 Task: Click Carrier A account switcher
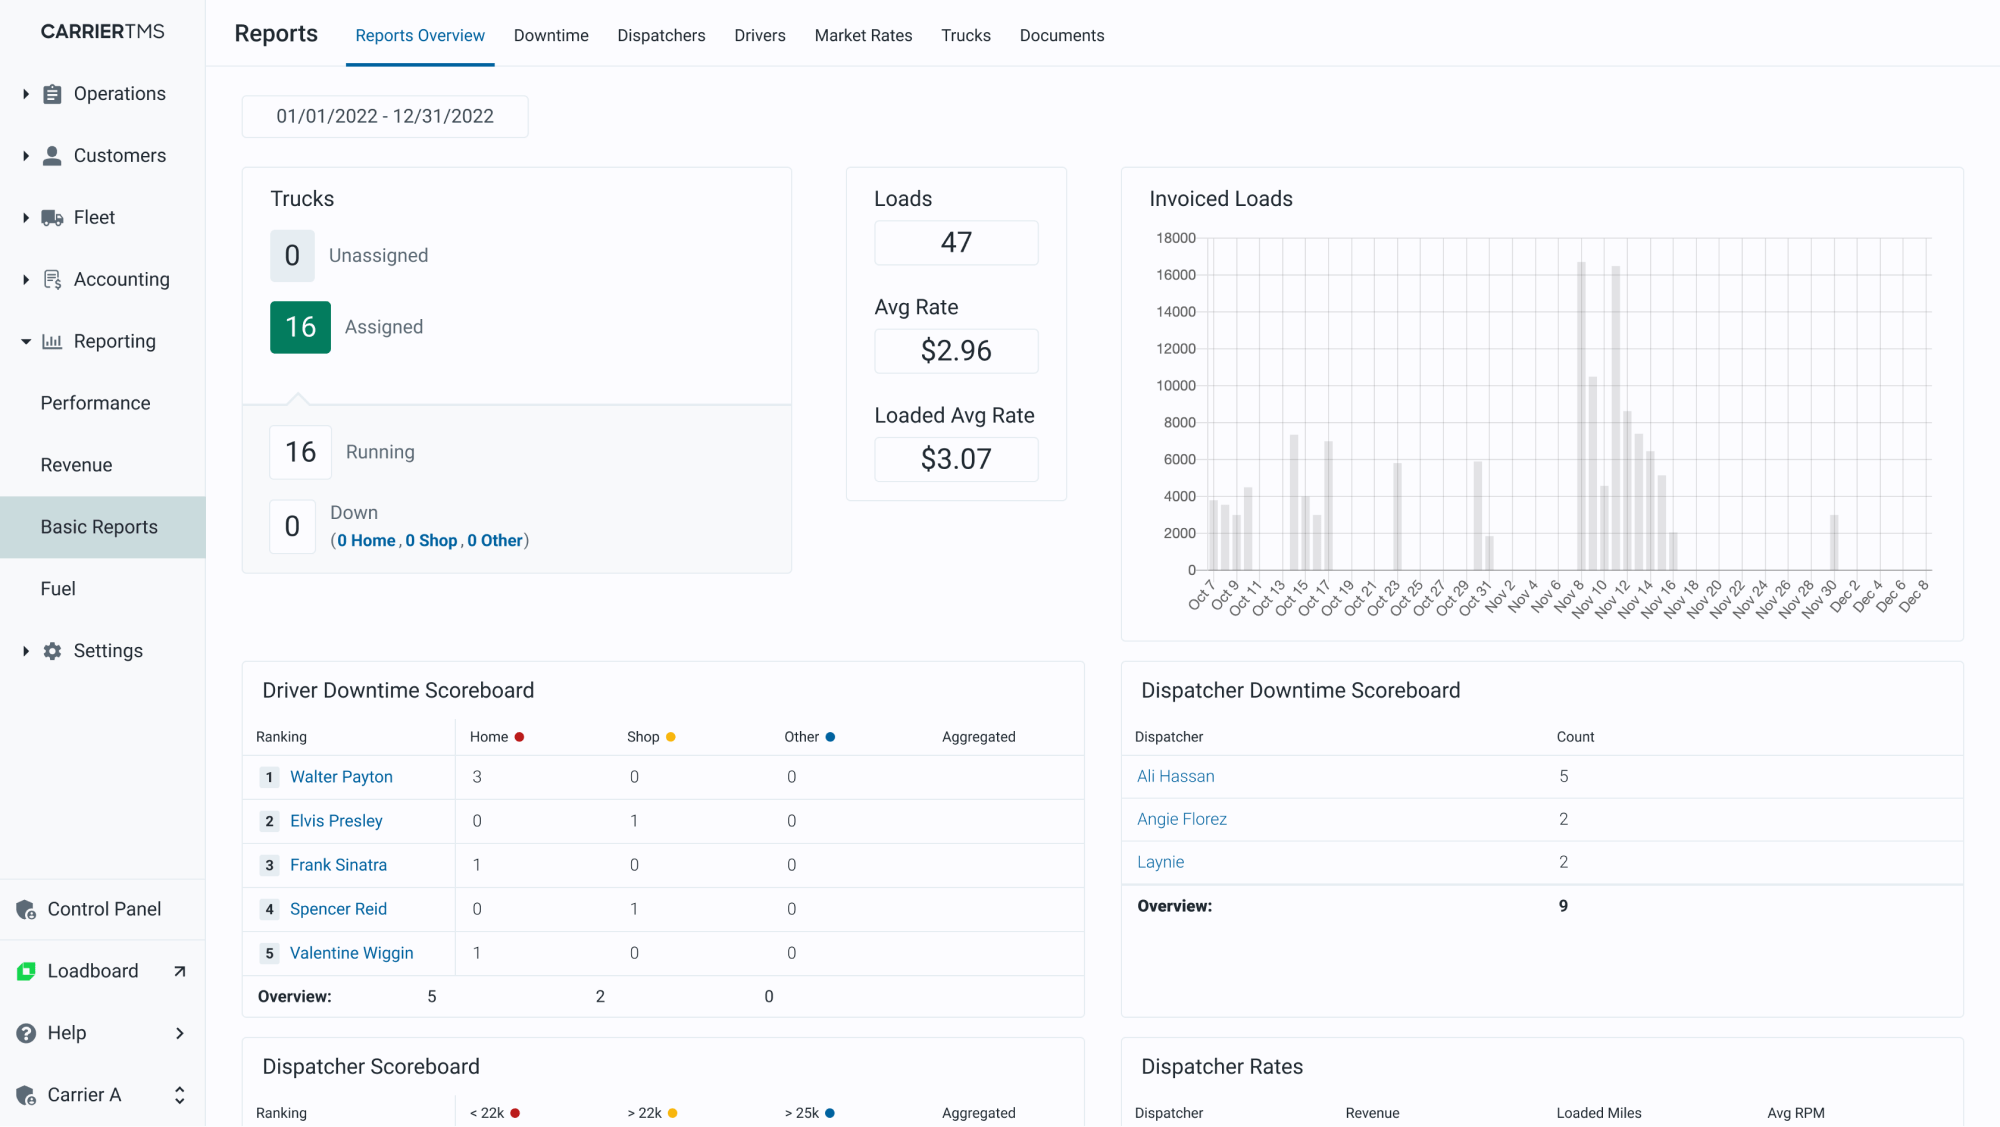[x=103, y=1095]
